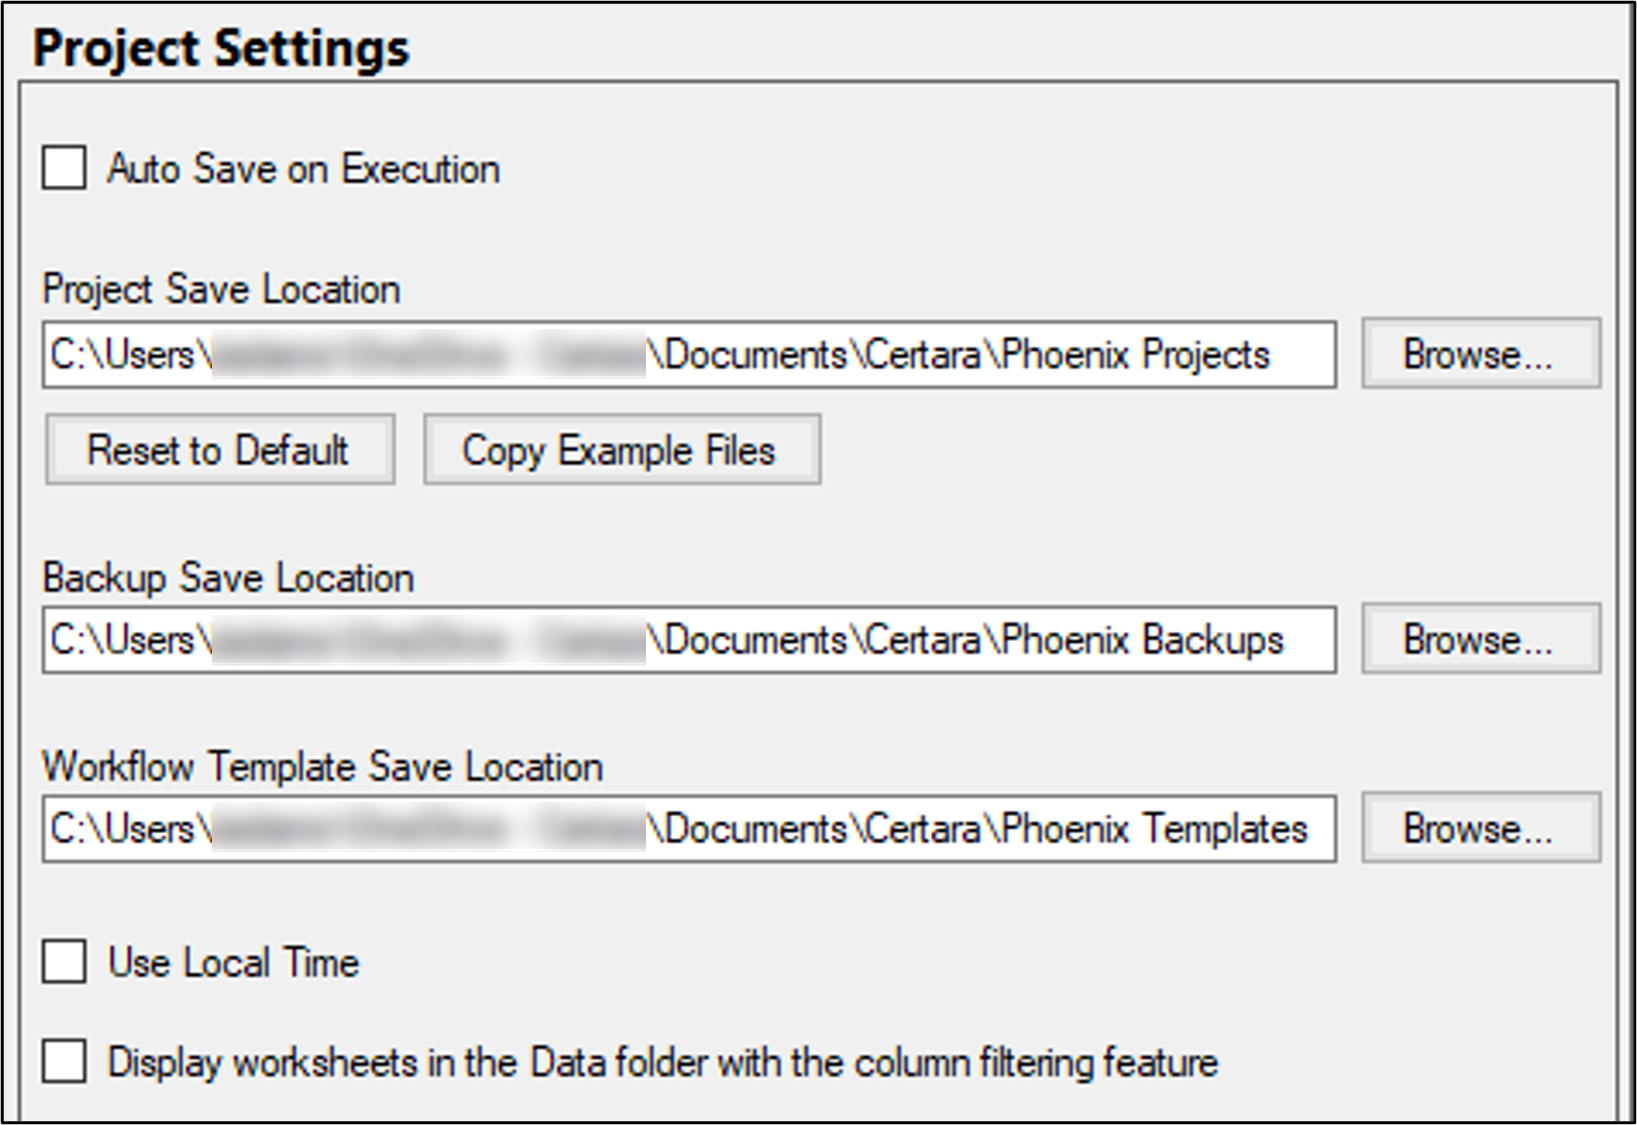Click "Phoenix Templates" text in template path

point(1154,829)
